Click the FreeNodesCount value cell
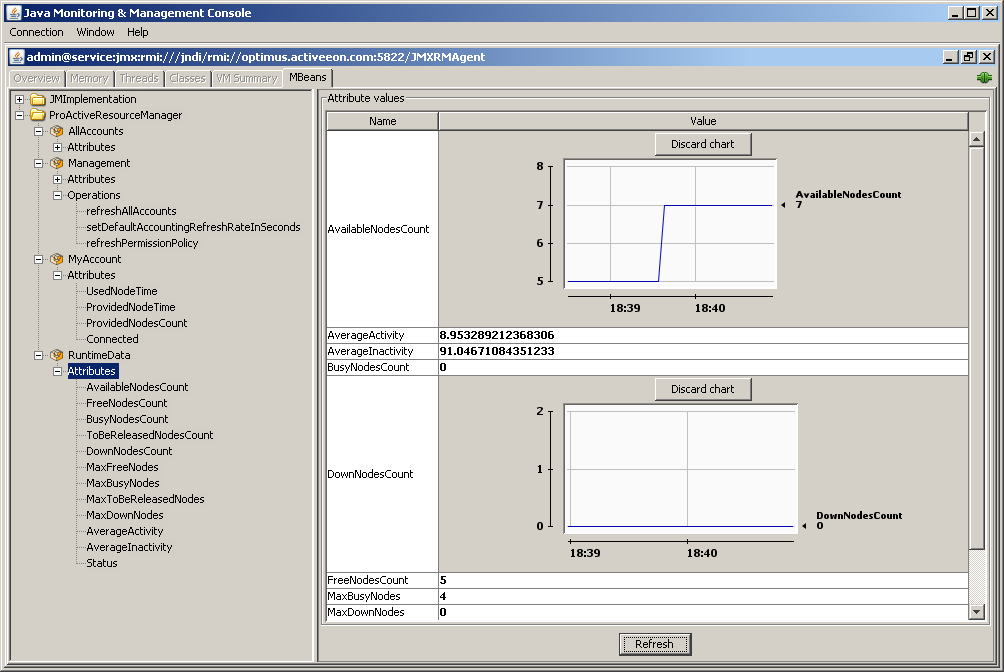The width and height of the screenshot is (1004, 672). click(703, 580)
